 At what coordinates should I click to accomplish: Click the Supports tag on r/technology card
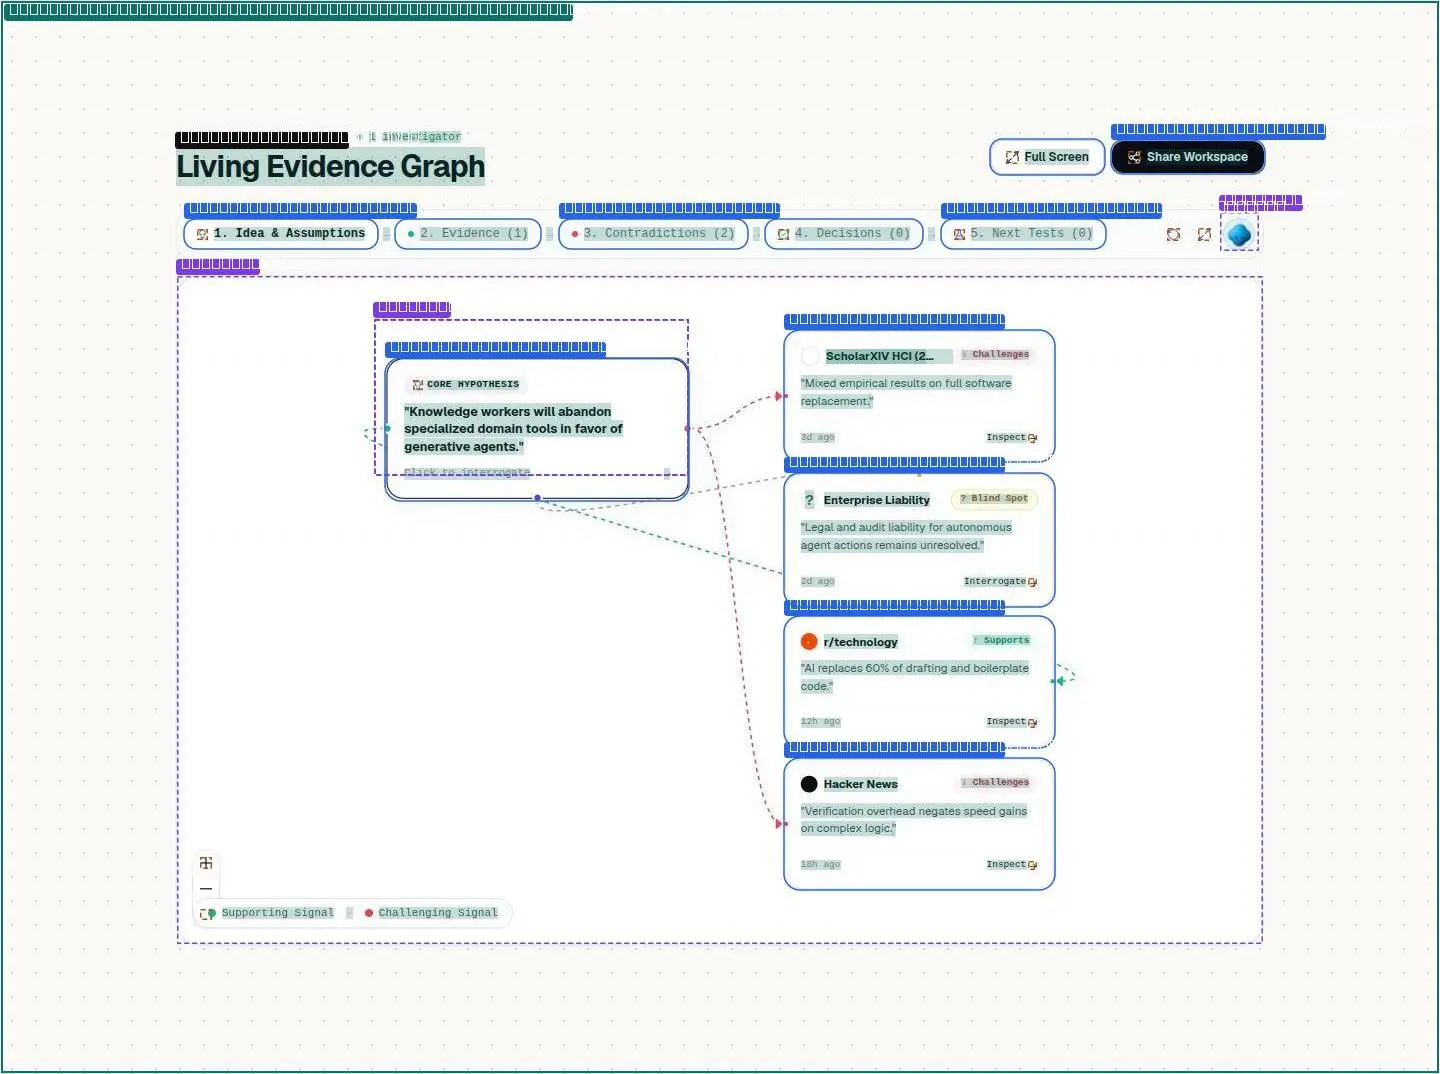(x=1001, y=641)
